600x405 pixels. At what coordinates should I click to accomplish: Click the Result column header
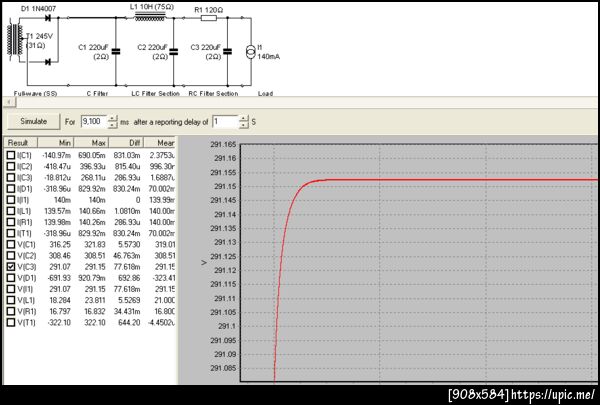coord(21,143)
